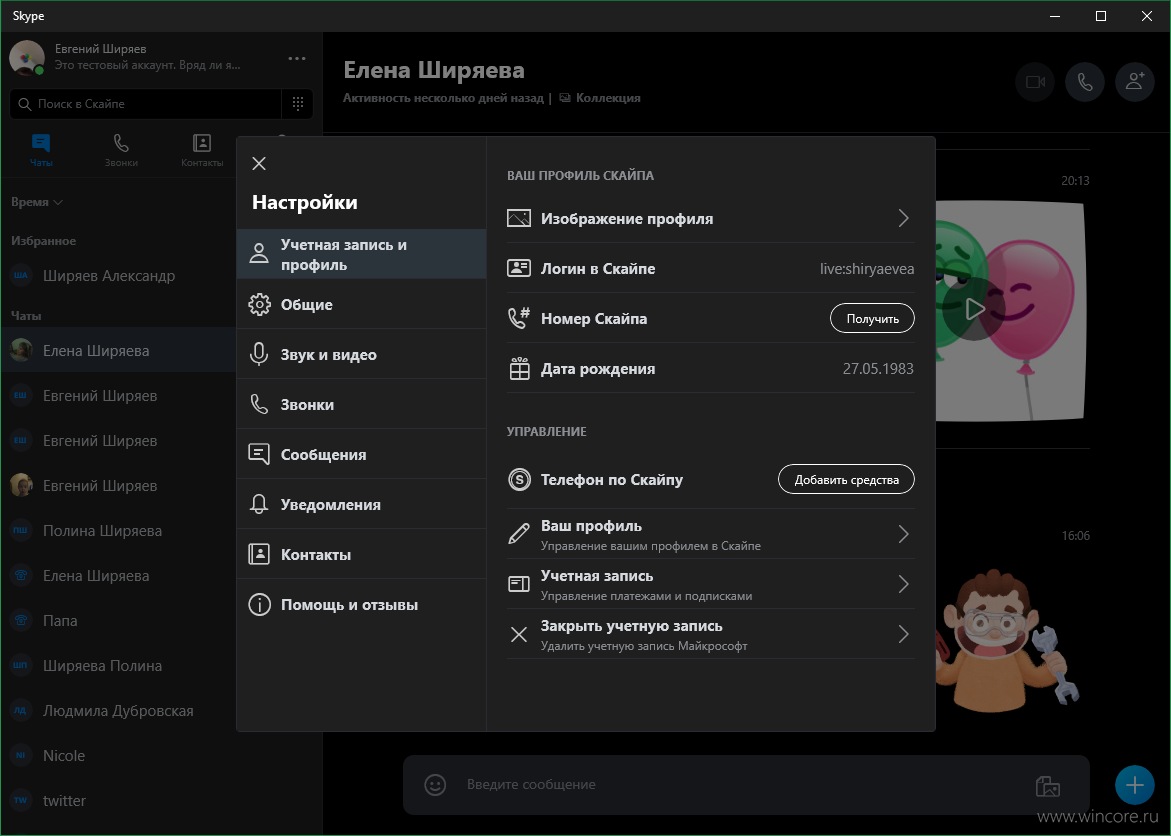This screenshot has height=836, width=1171.
Task: Open the More options ellipsis menu
Action: point(297,58)
